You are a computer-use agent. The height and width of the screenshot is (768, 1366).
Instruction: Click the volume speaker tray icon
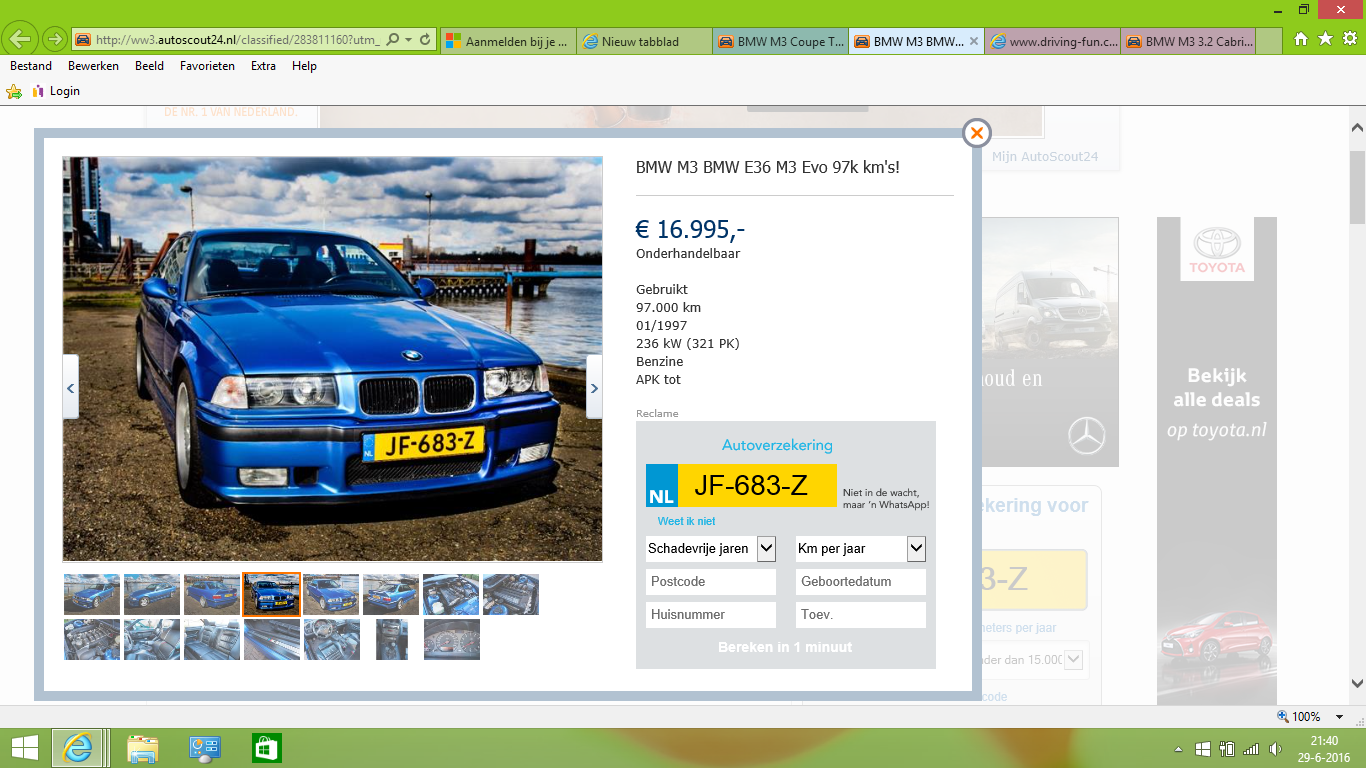click(x=1275, y=748)
